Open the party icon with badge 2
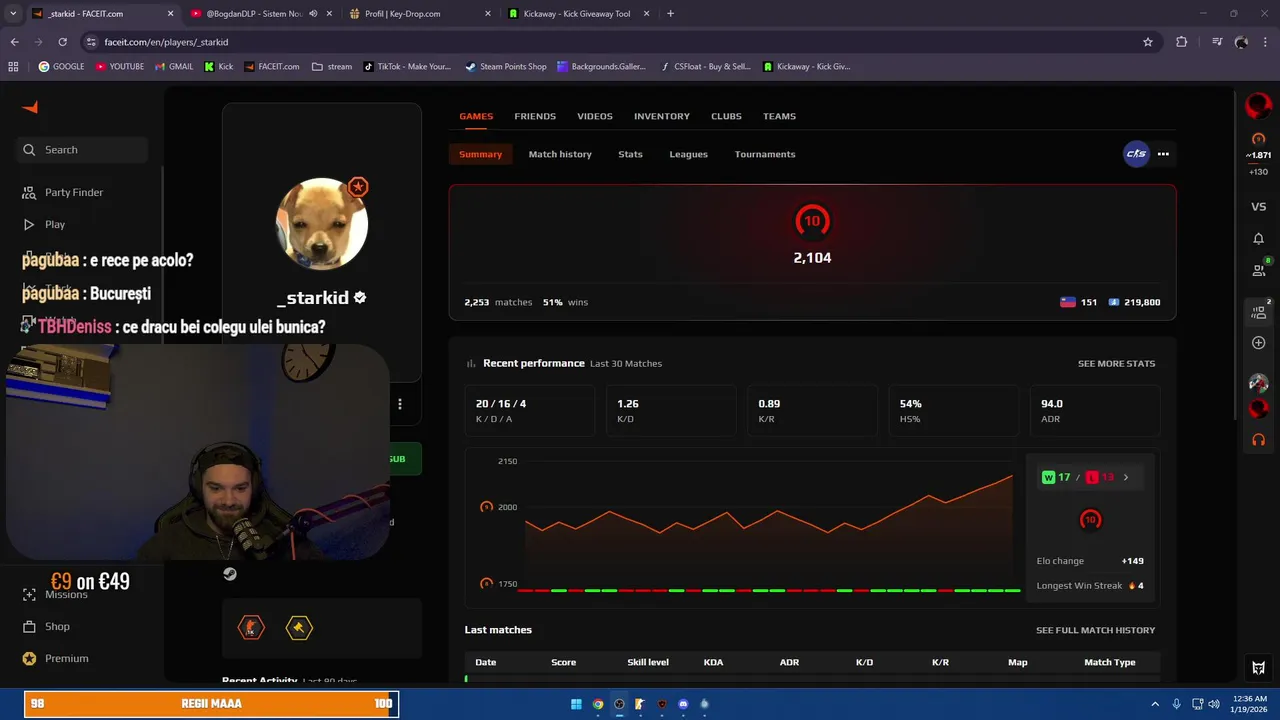Image resolution: width=1280 pixels, height=720 pixels. pos(1259,311)
